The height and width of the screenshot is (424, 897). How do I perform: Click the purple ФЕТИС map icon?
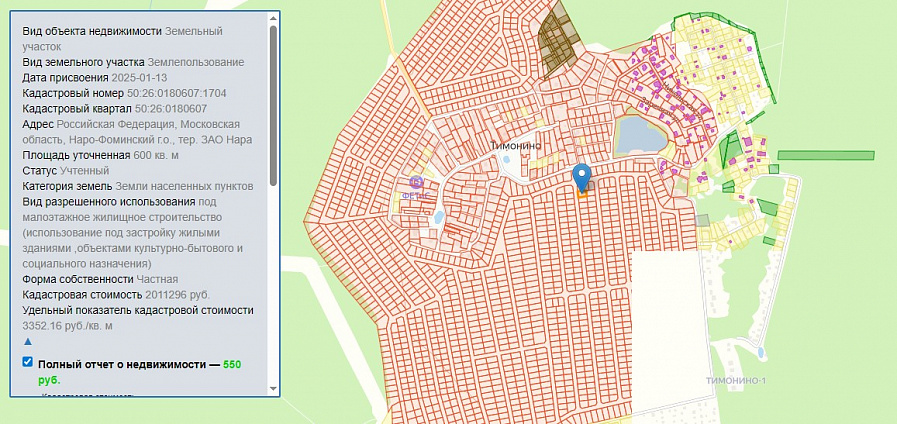416,183
